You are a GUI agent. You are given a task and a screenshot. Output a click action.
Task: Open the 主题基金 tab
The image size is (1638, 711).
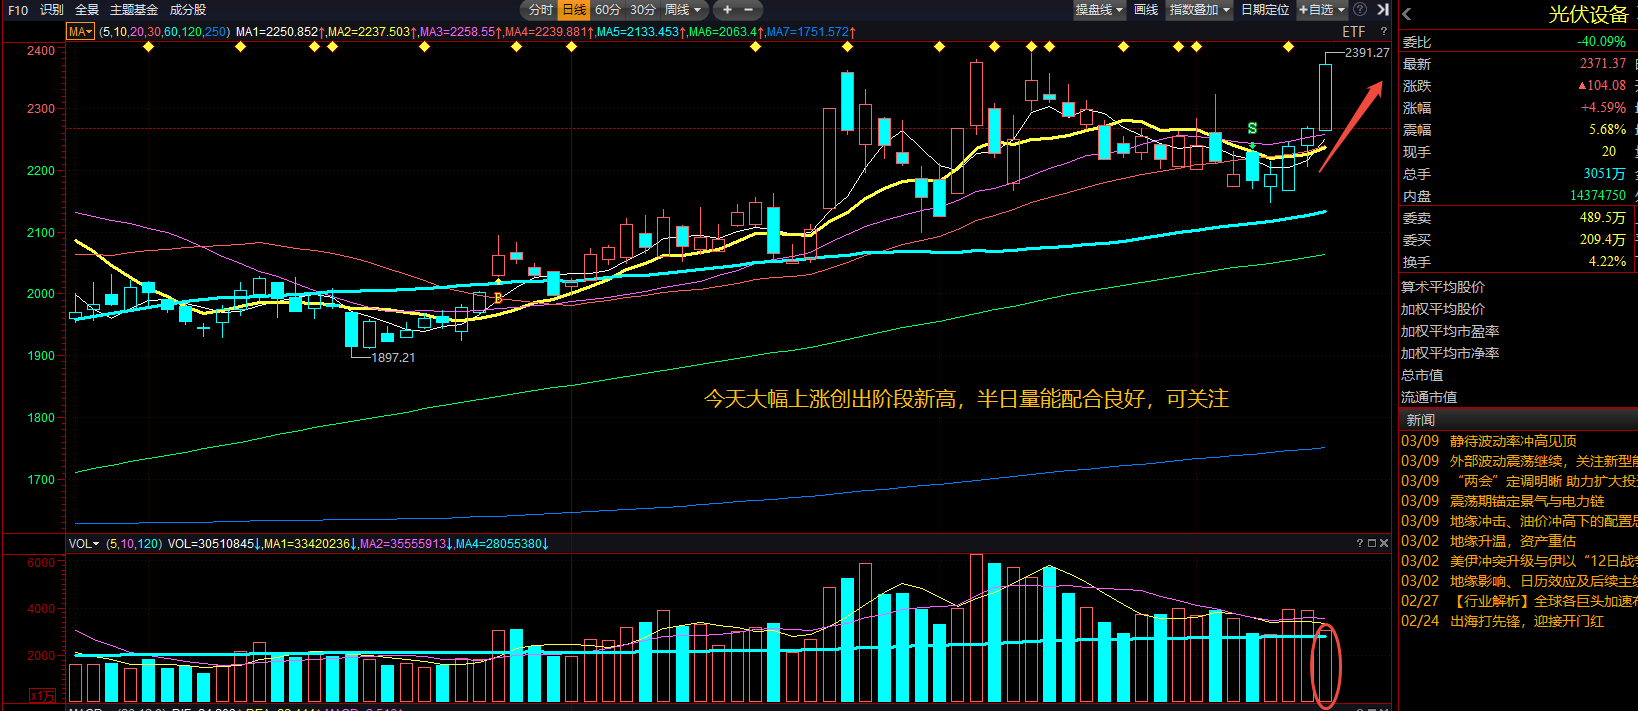[x=134, y=10]
